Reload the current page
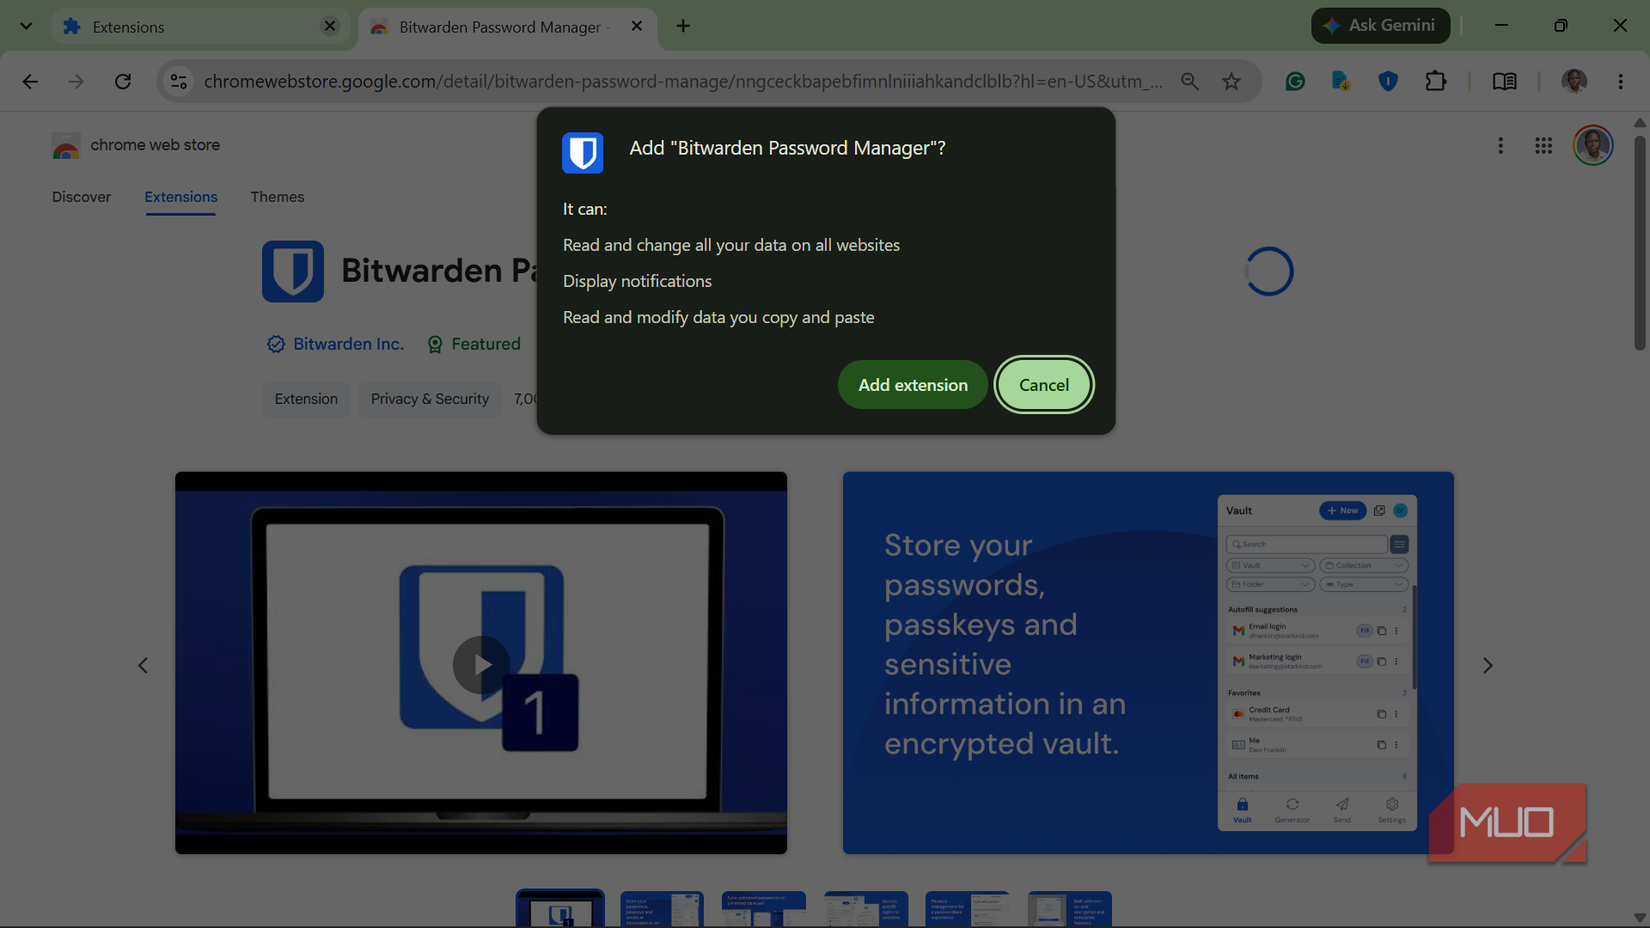This screenshot has width=1650, height=928. click(123, 81)
